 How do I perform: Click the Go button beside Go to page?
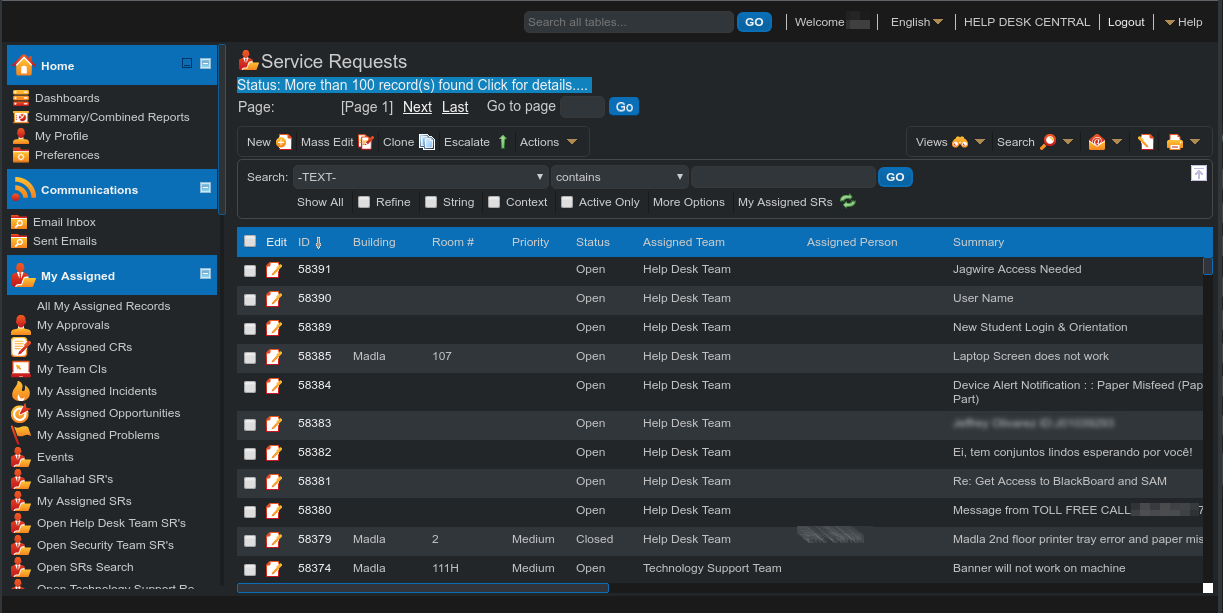[x=624, y=106]
